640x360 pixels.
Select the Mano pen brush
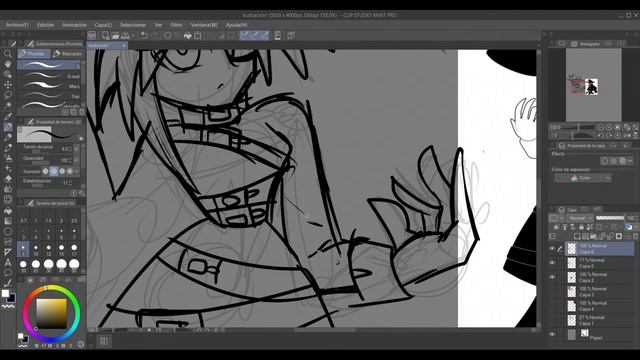pyautogui.click(x=49, y=86)
